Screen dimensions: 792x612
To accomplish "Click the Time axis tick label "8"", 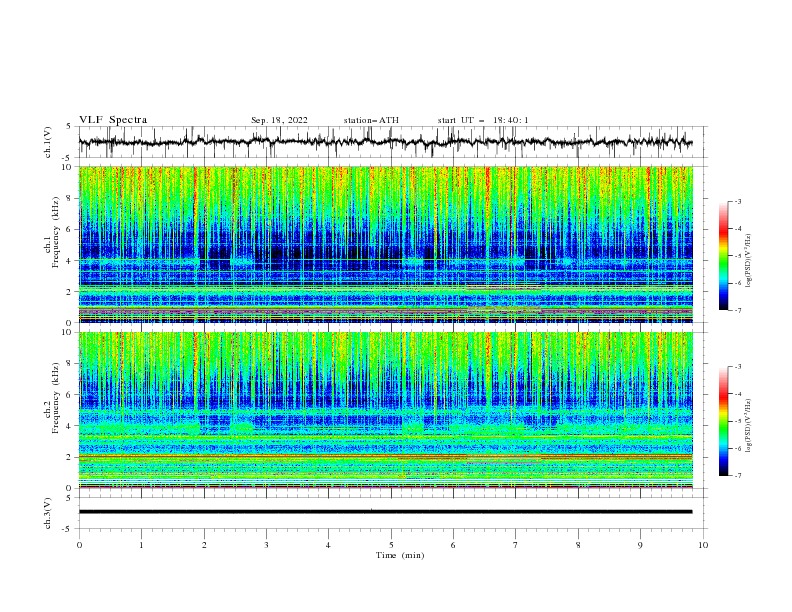I will point(578,545).
